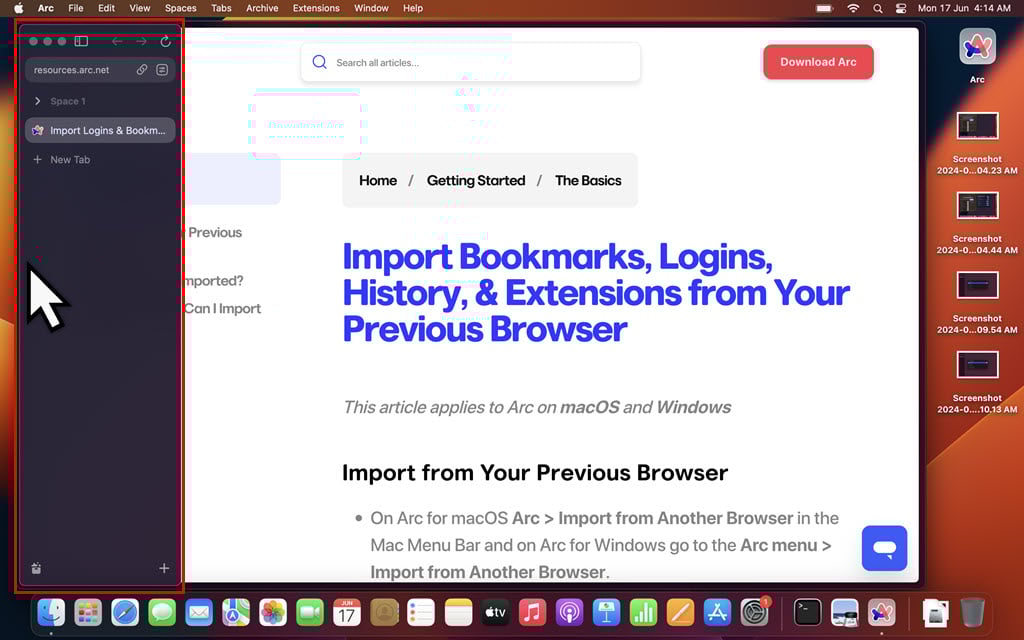
Task: Open Calendar from the dock
Action: click(347, 613)
